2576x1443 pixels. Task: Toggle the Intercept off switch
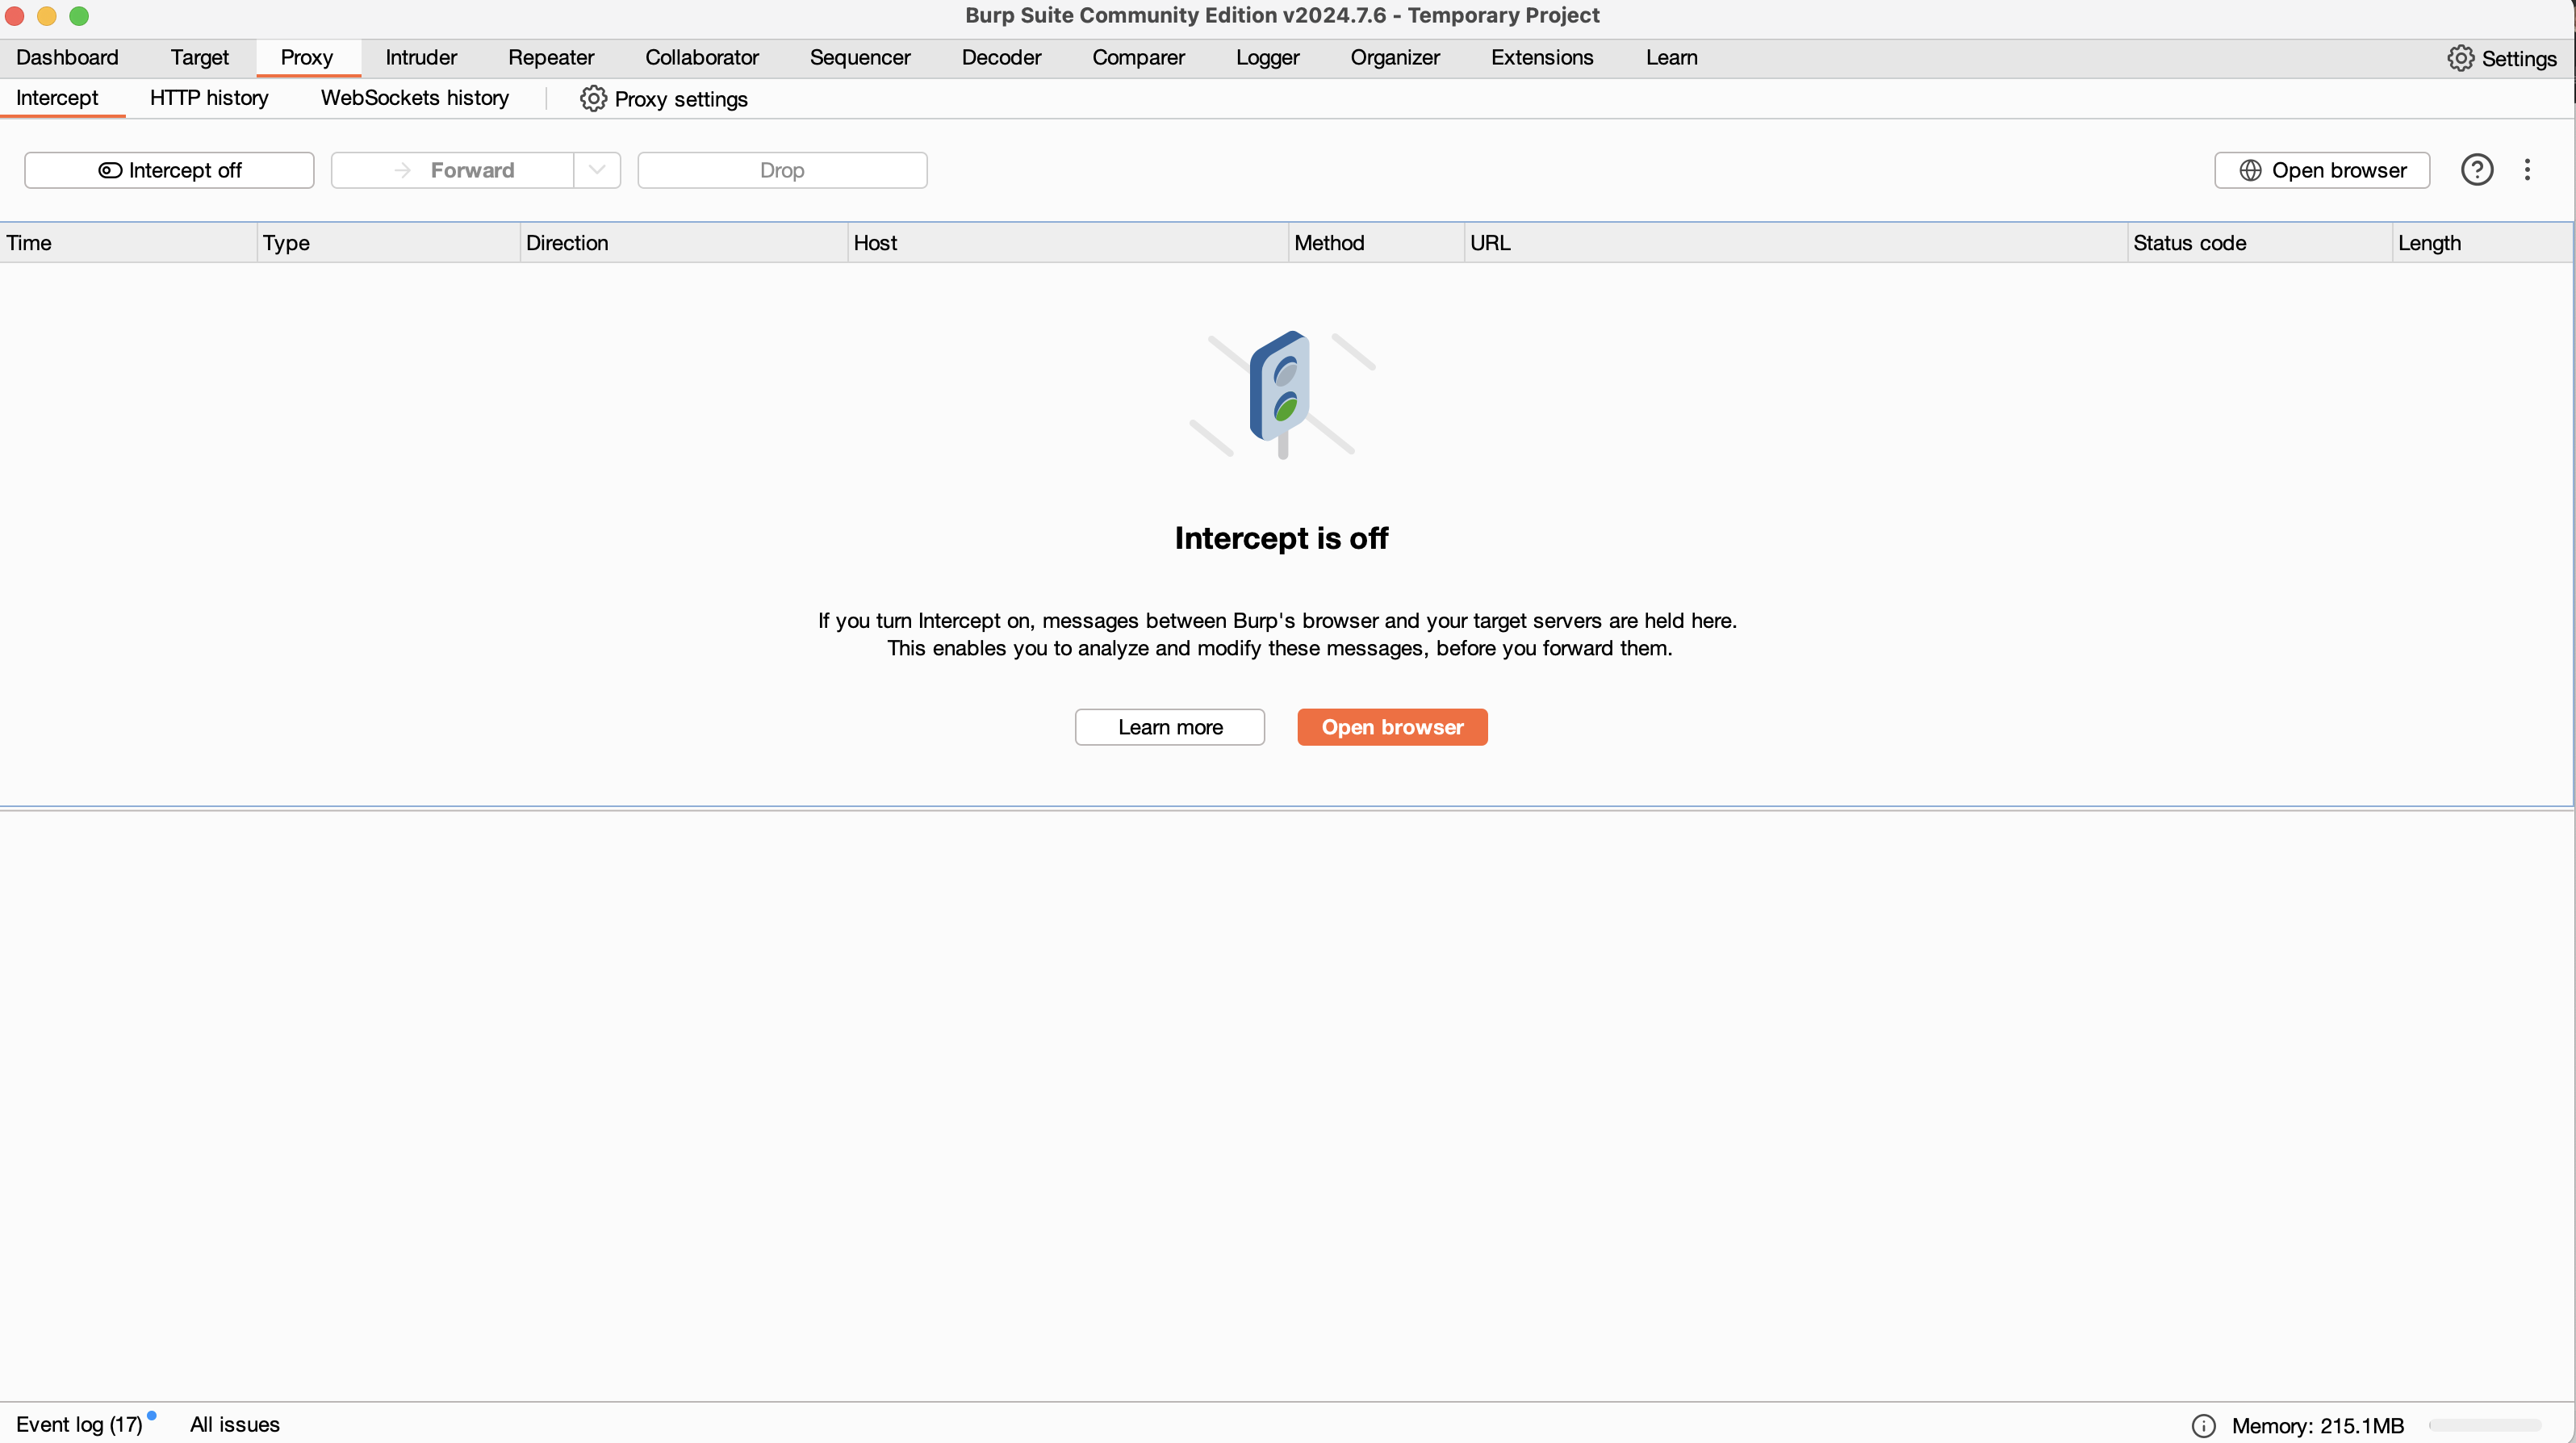tap(169, 170)
